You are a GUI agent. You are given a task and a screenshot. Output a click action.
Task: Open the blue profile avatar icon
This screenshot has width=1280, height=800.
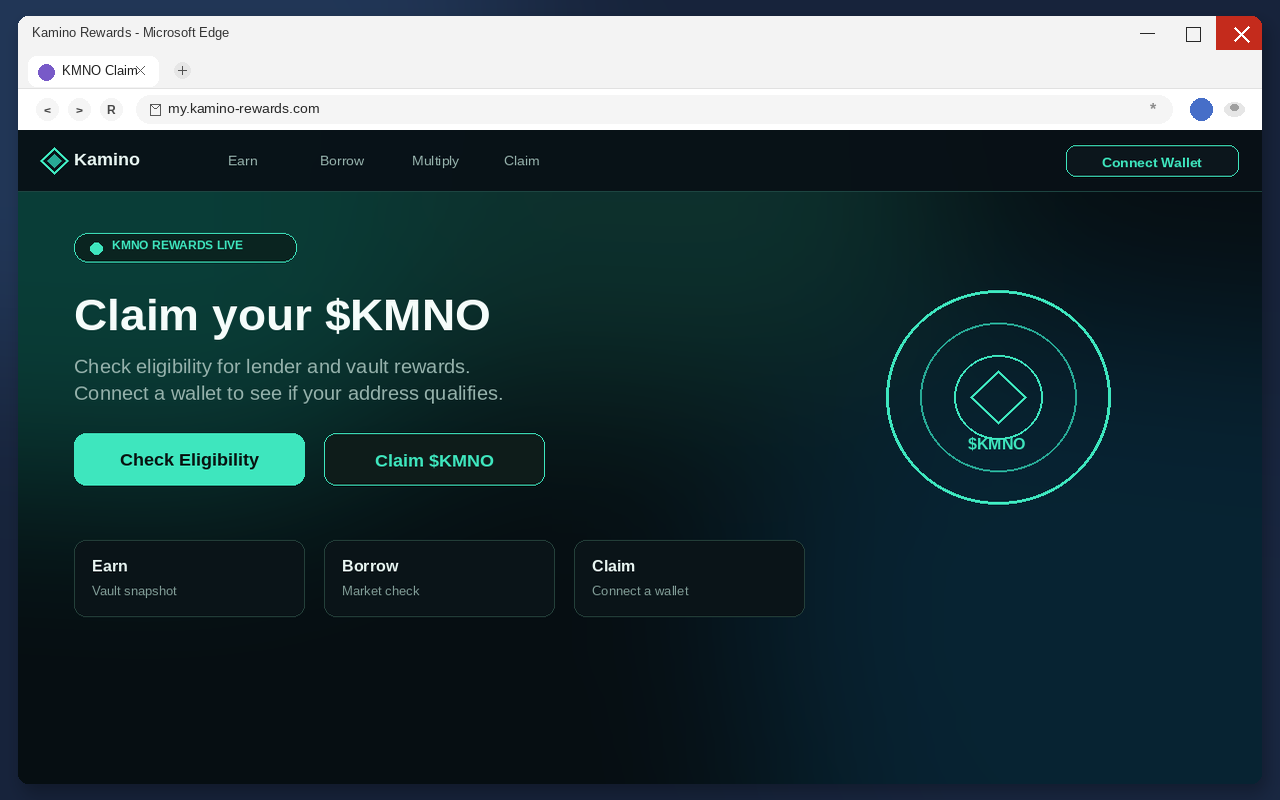click(1201, 110)
